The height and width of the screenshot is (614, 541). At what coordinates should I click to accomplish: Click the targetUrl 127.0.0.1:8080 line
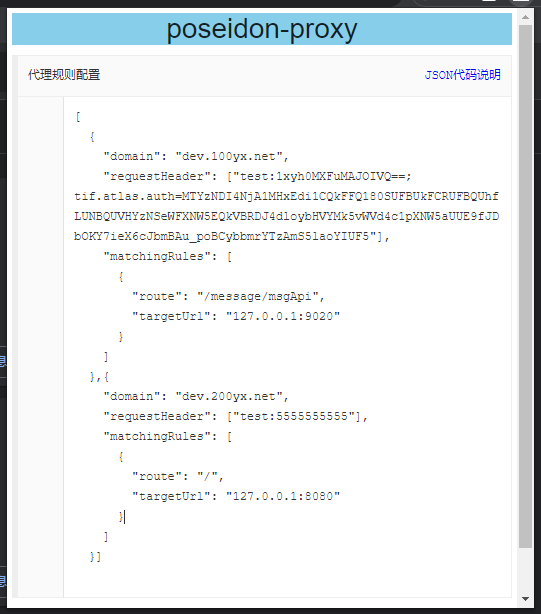(x=236, y=497)
